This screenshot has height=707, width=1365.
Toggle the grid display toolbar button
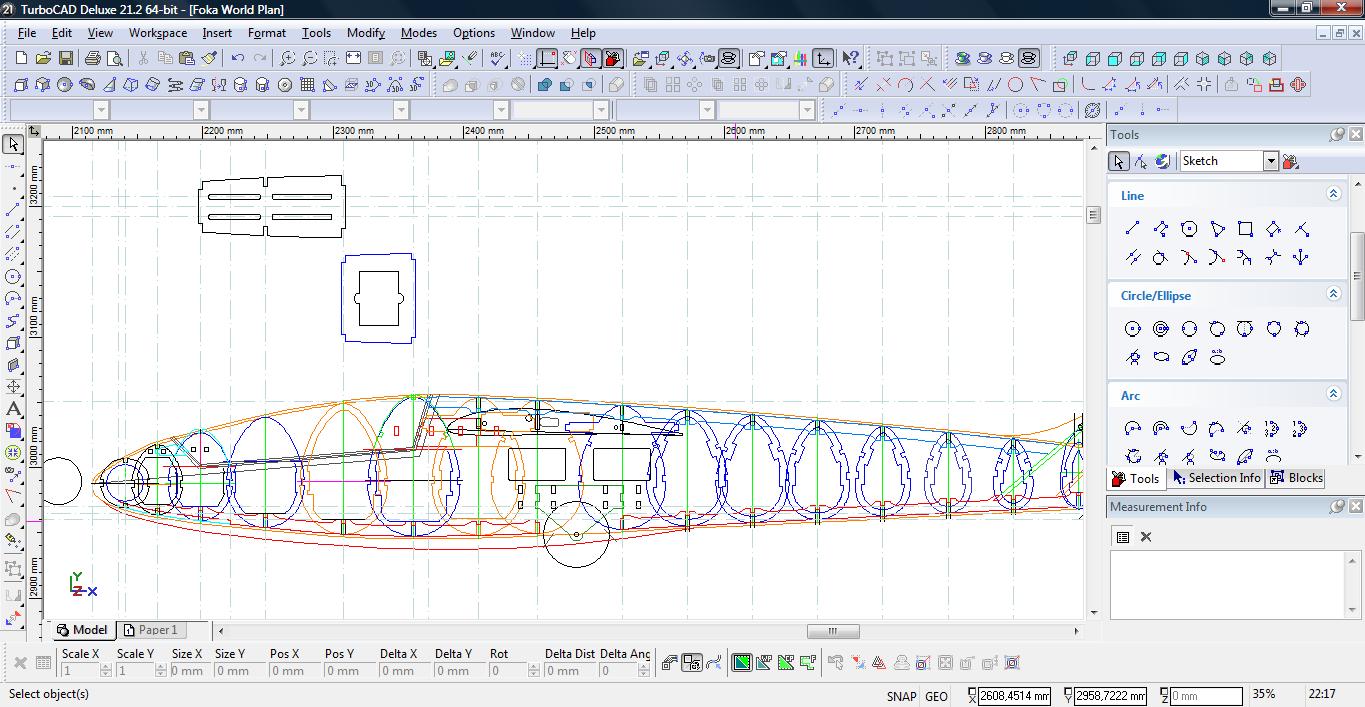524,59
